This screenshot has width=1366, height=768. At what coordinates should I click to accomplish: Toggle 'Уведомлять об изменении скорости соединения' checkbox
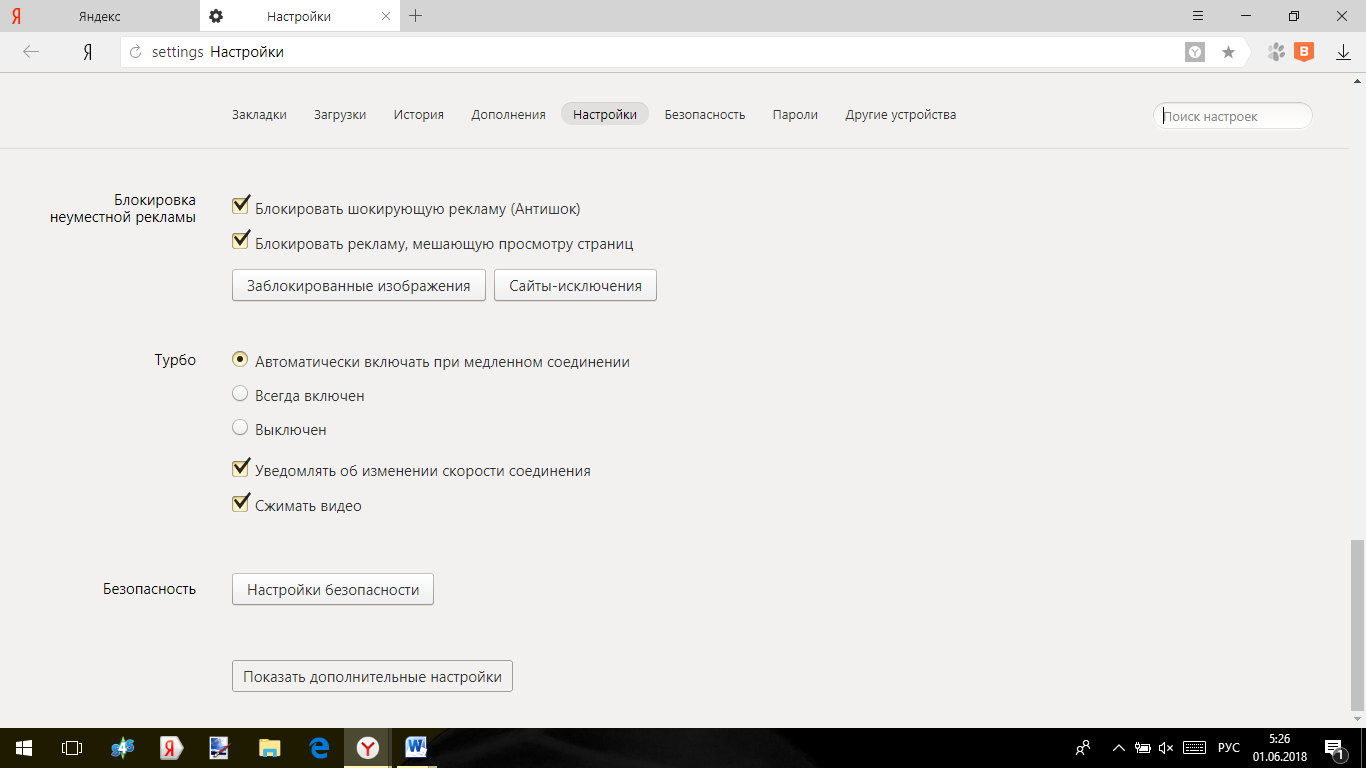pos(240,468)
